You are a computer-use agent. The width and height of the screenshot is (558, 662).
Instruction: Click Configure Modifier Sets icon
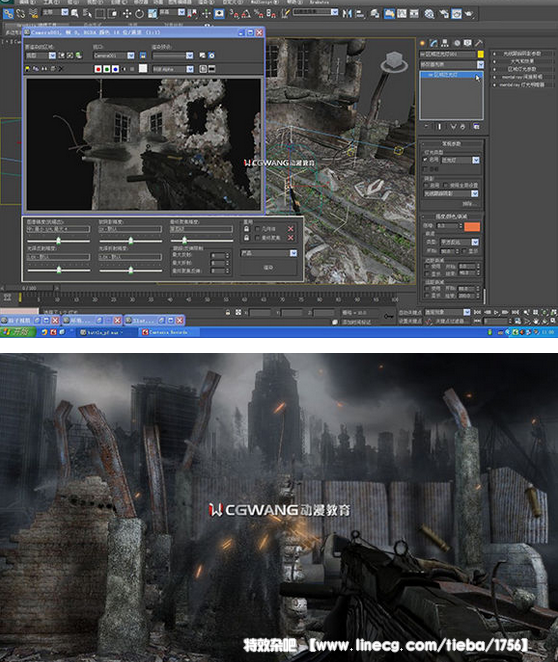click(x=476, y=126)
